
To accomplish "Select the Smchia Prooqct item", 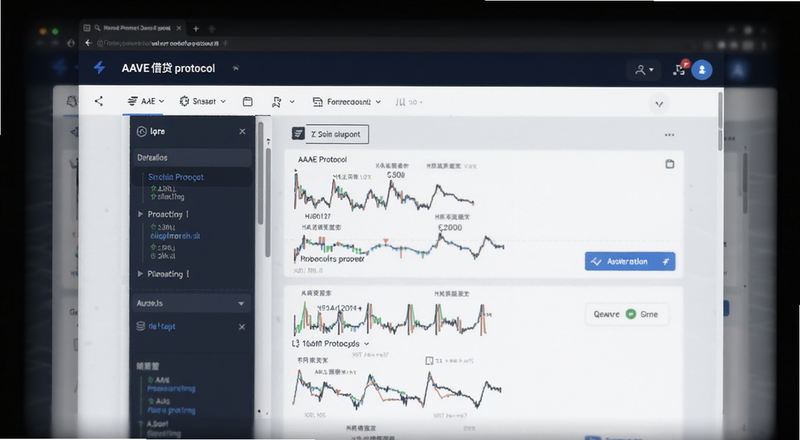I will [x=176, y=177].
